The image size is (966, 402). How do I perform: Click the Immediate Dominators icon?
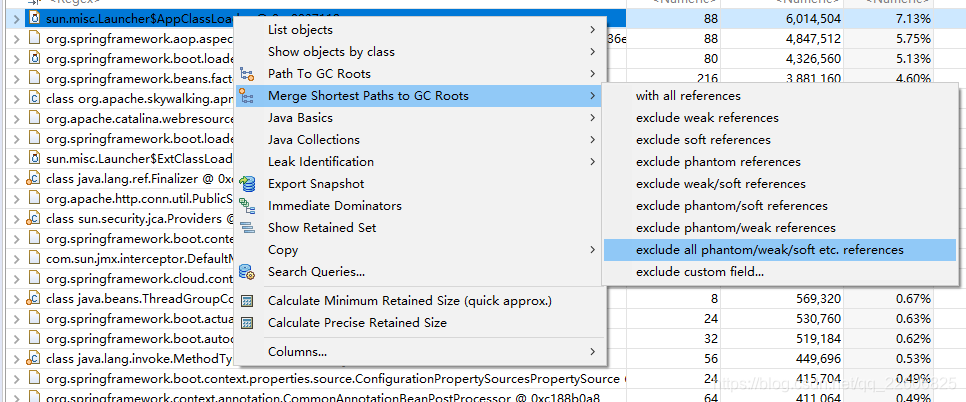[246, 206]
